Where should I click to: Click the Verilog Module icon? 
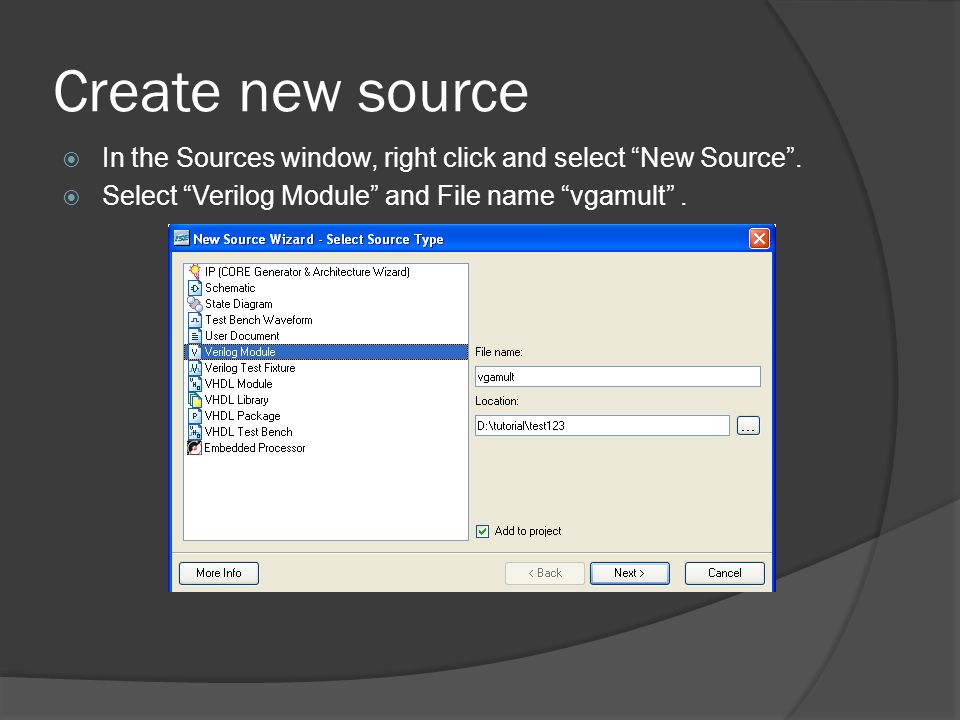[x=195, y=352]
